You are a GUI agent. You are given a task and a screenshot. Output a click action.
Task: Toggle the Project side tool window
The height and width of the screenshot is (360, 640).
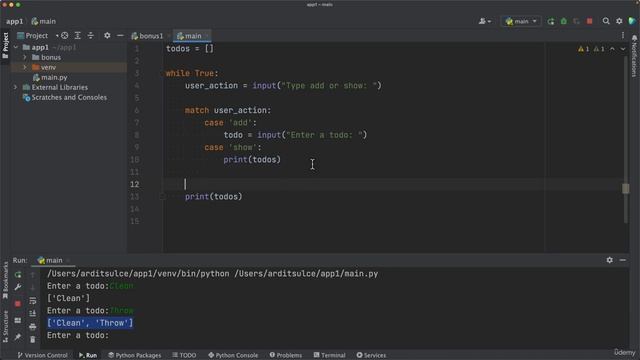pos(5,45)
